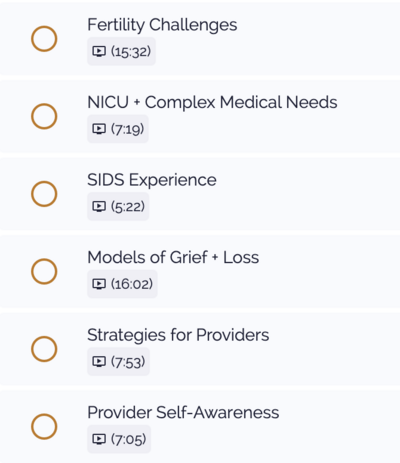Toggle completion circle for SIDS Experience
The height and width of the screenshot is (463, 400).
44,194
